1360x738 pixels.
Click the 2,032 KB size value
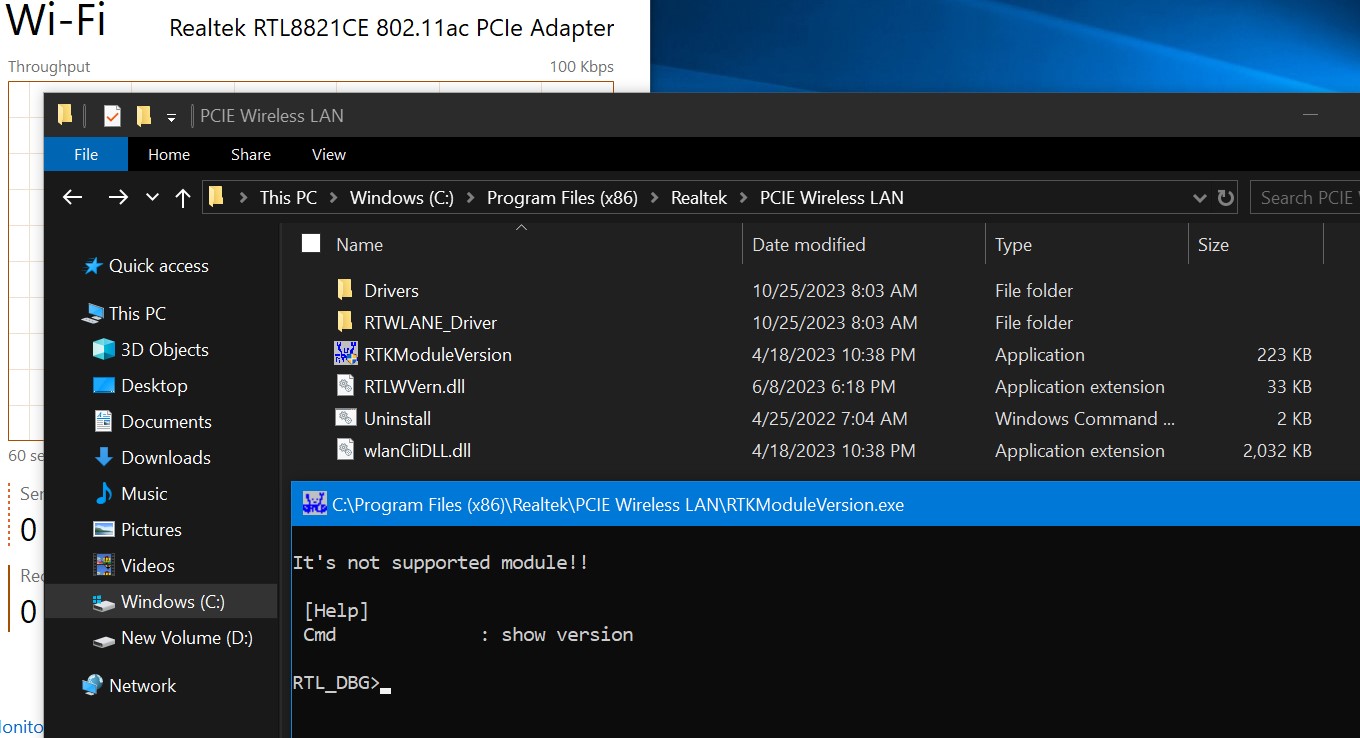click(x=1277, y=450)
